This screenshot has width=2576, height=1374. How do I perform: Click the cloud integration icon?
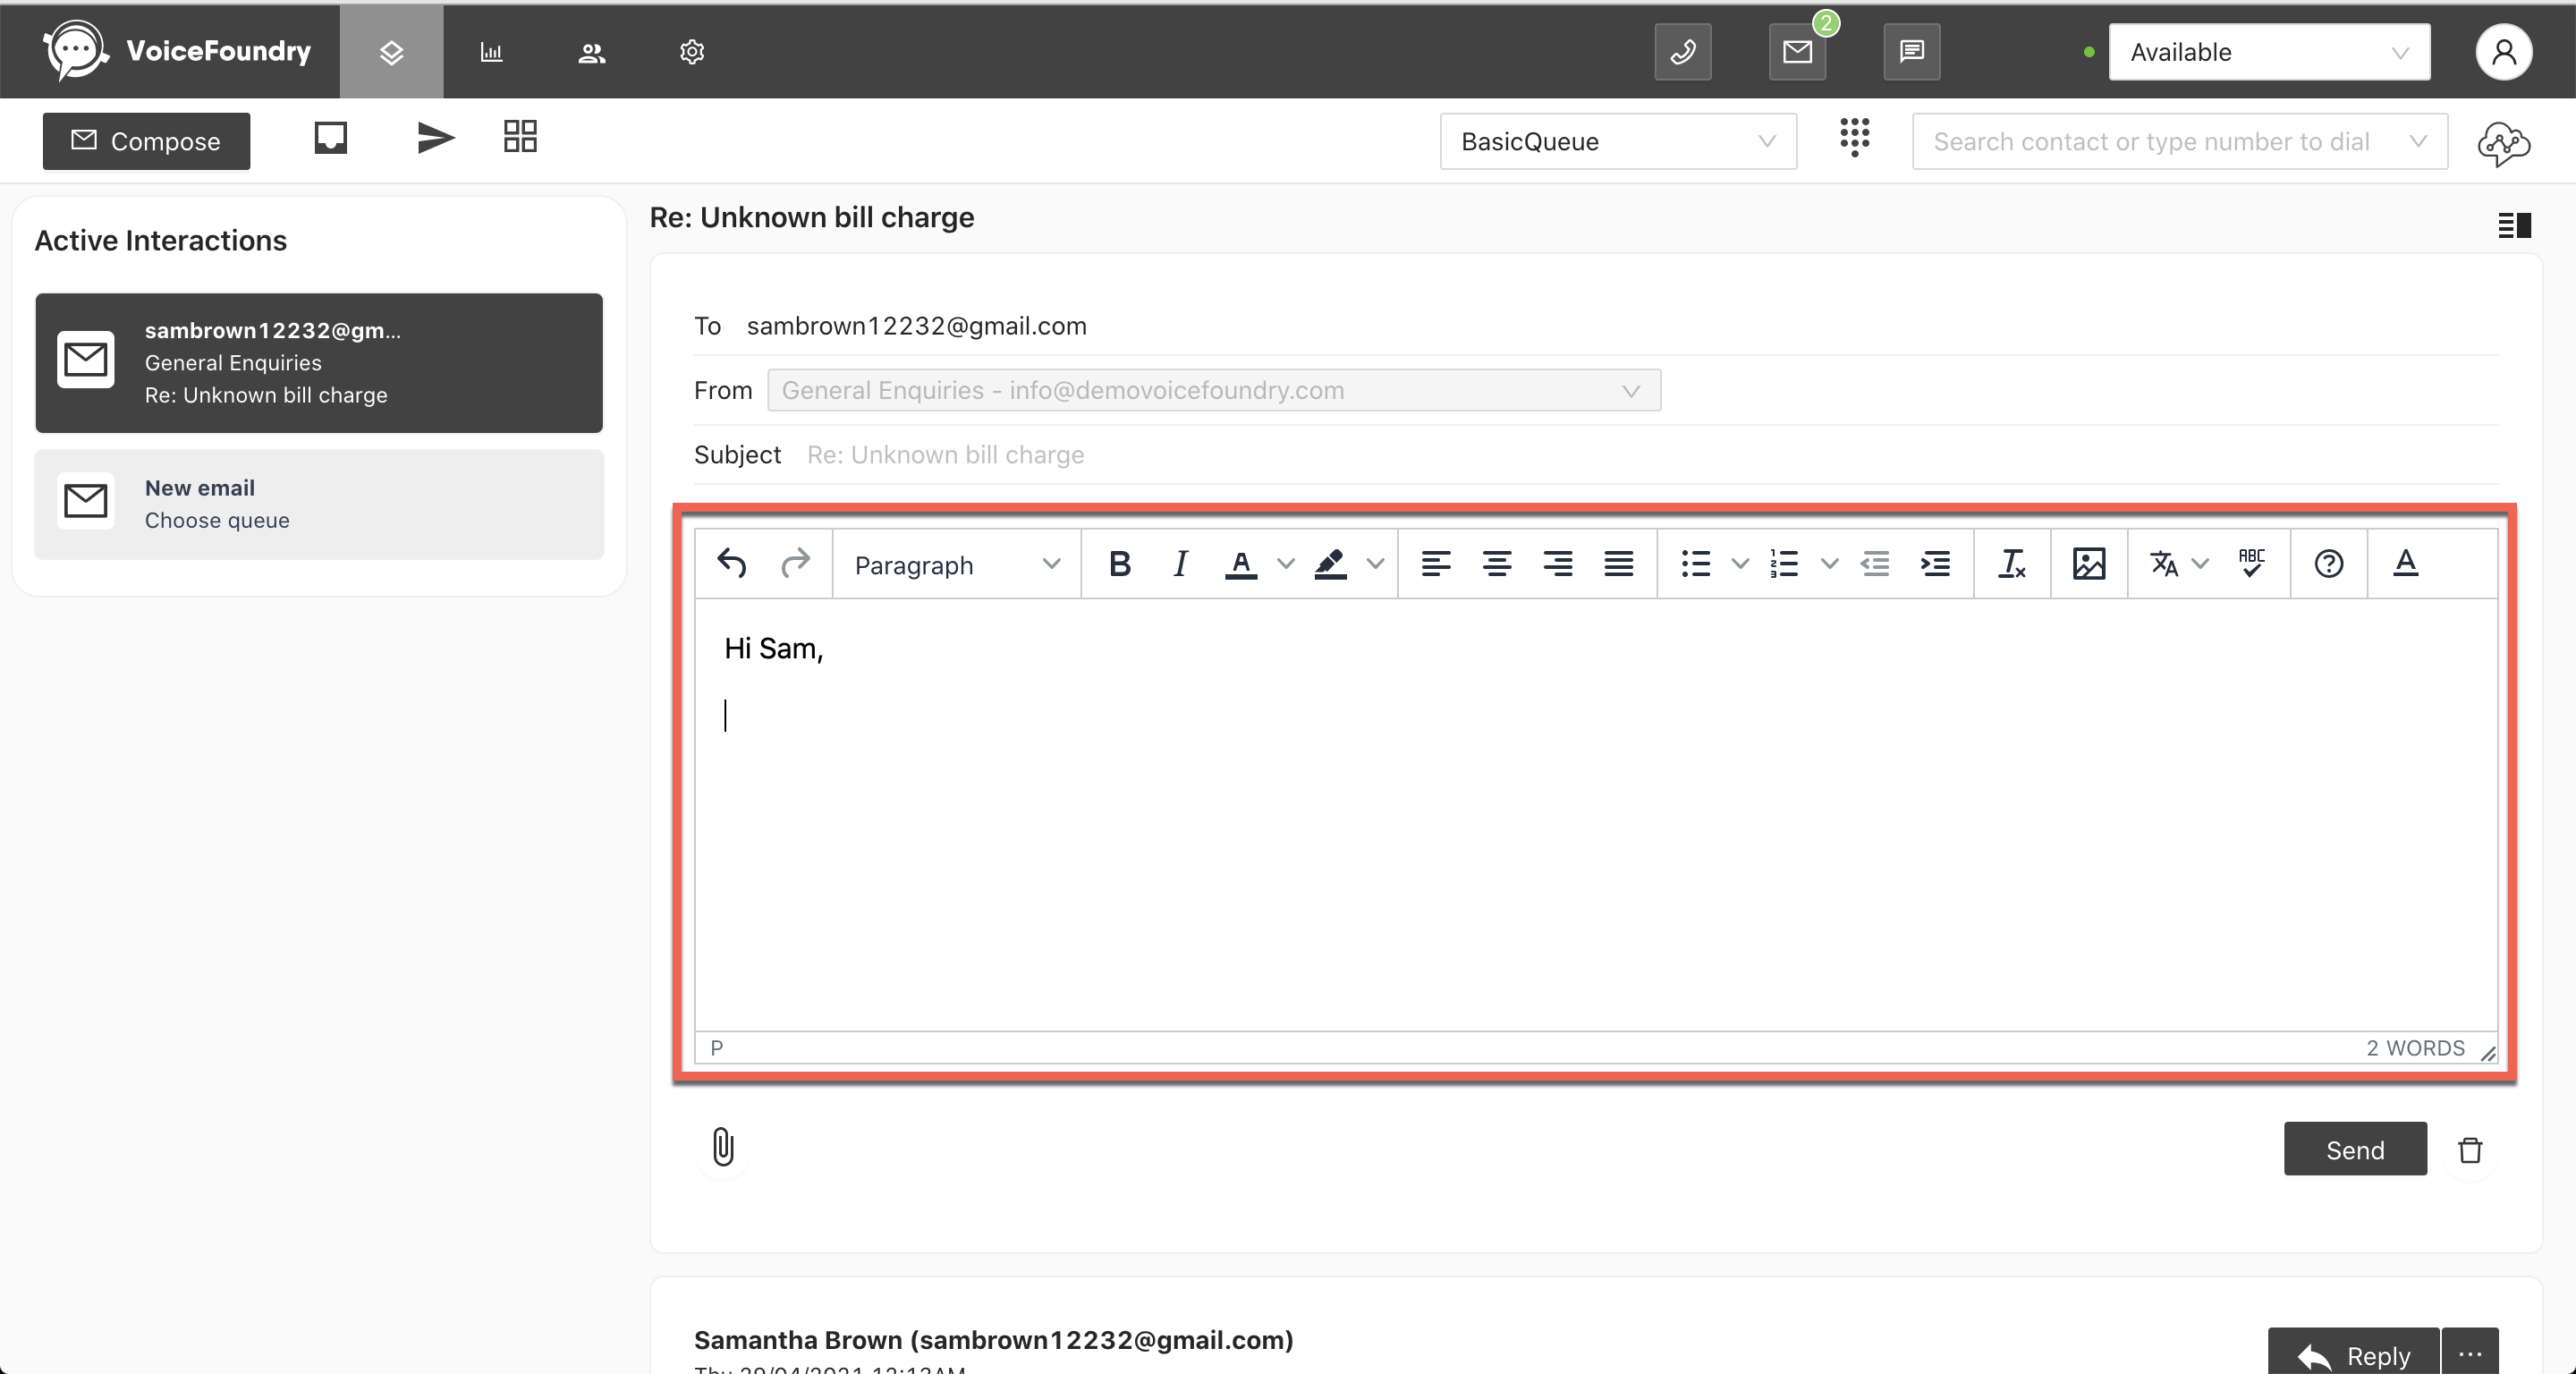tap(2504, 143)
